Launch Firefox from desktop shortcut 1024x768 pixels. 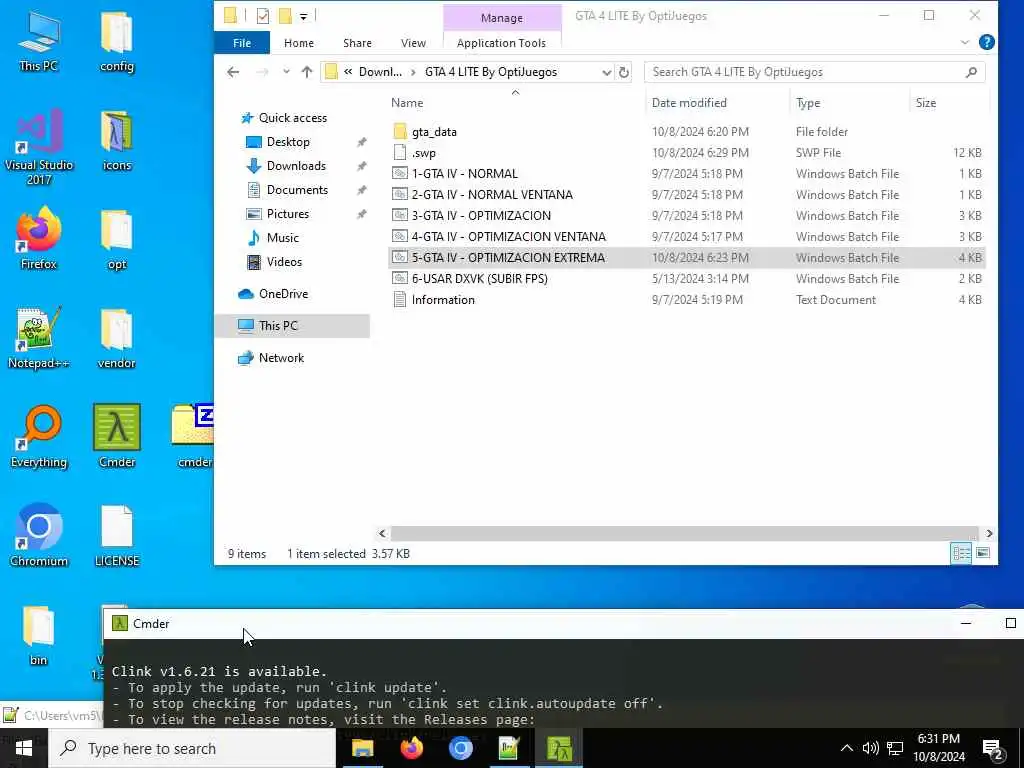(39, 238)
